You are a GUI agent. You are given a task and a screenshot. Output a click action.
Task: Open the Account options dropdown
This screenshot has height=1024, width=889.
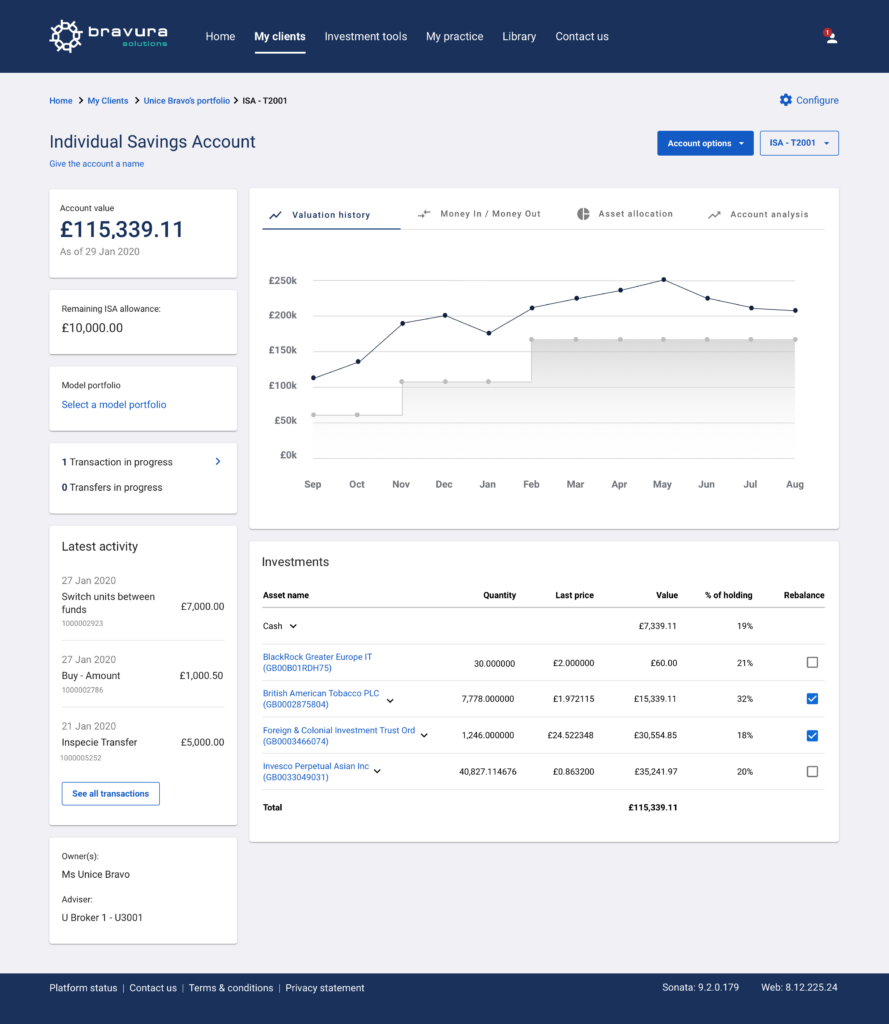705,143
